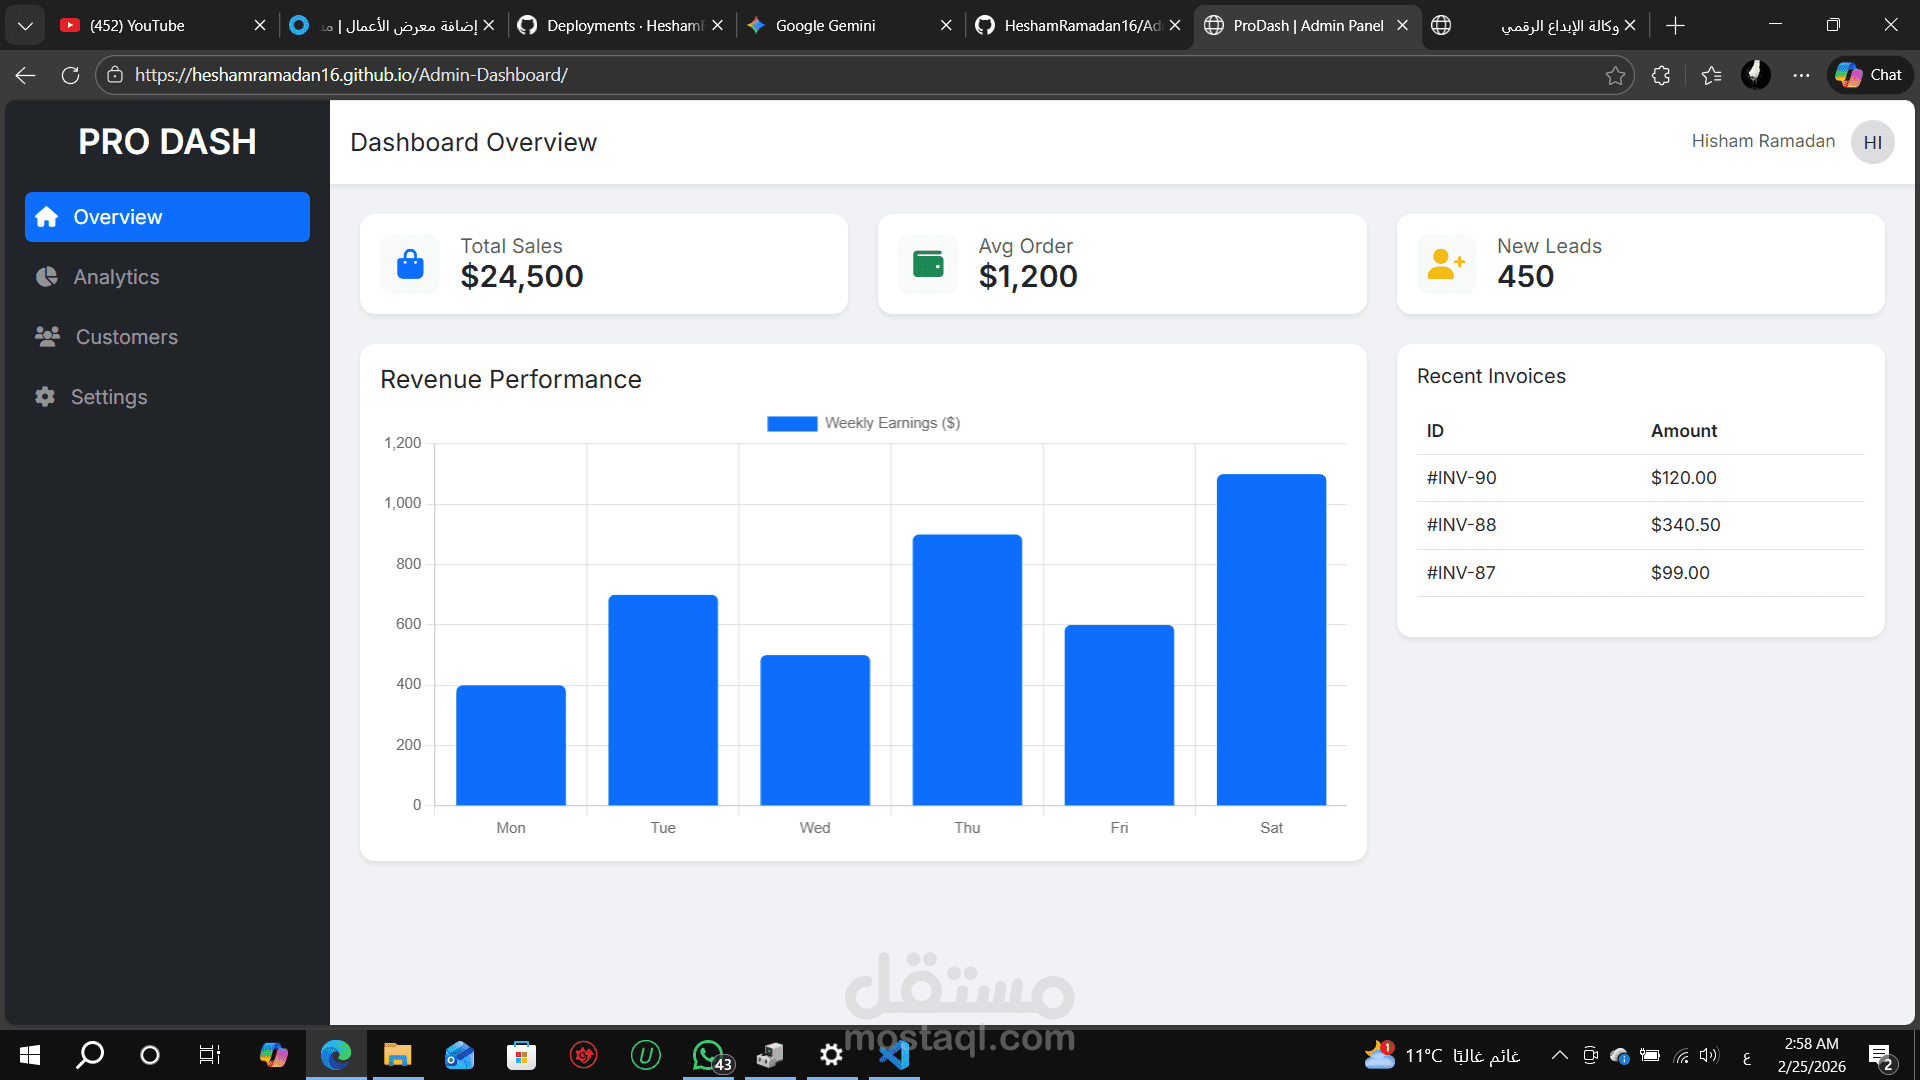Click the New Leads add-user icon

coord(1445,263)
